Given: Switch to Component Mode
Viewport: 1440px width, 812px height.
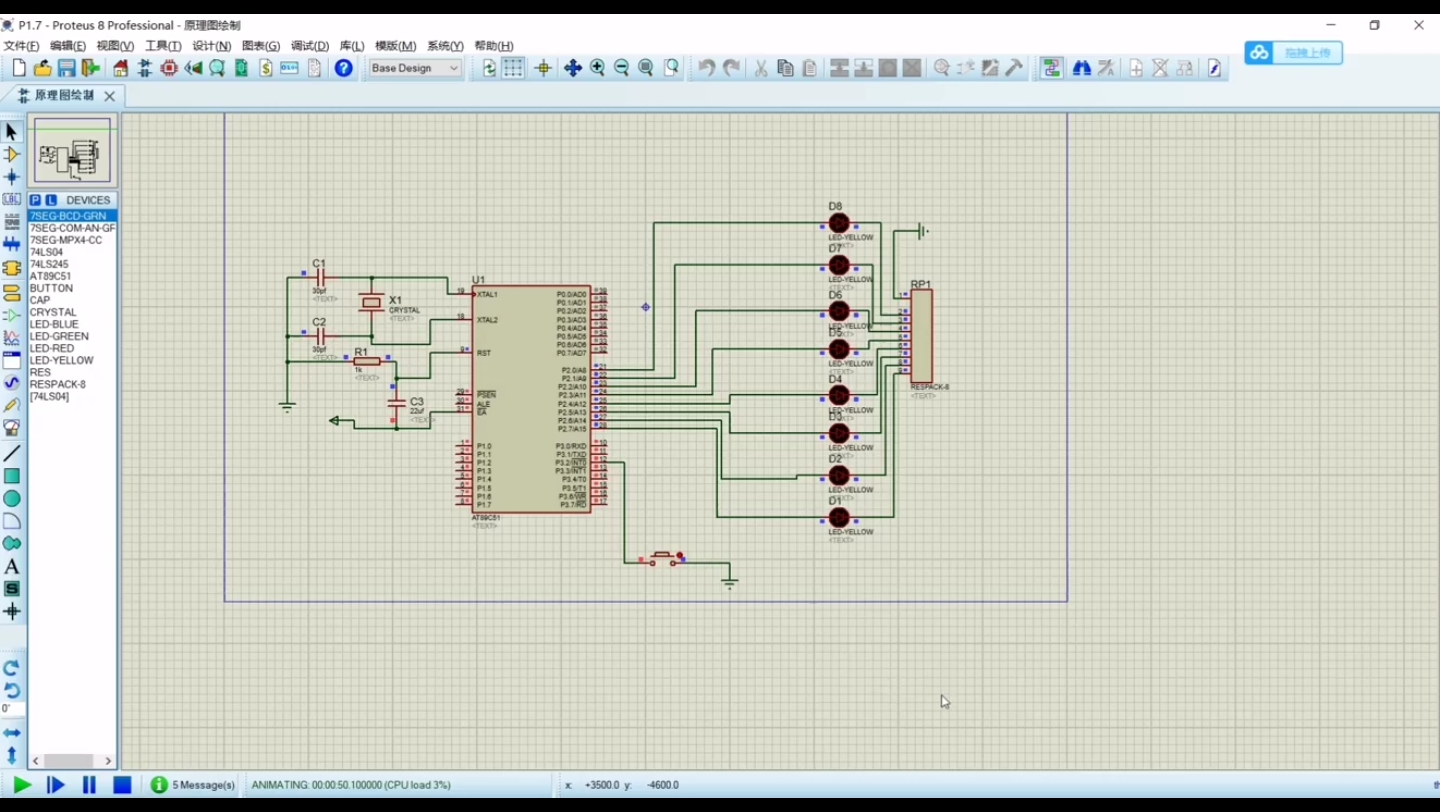Looking at the screenshot, I should (12, 155).
